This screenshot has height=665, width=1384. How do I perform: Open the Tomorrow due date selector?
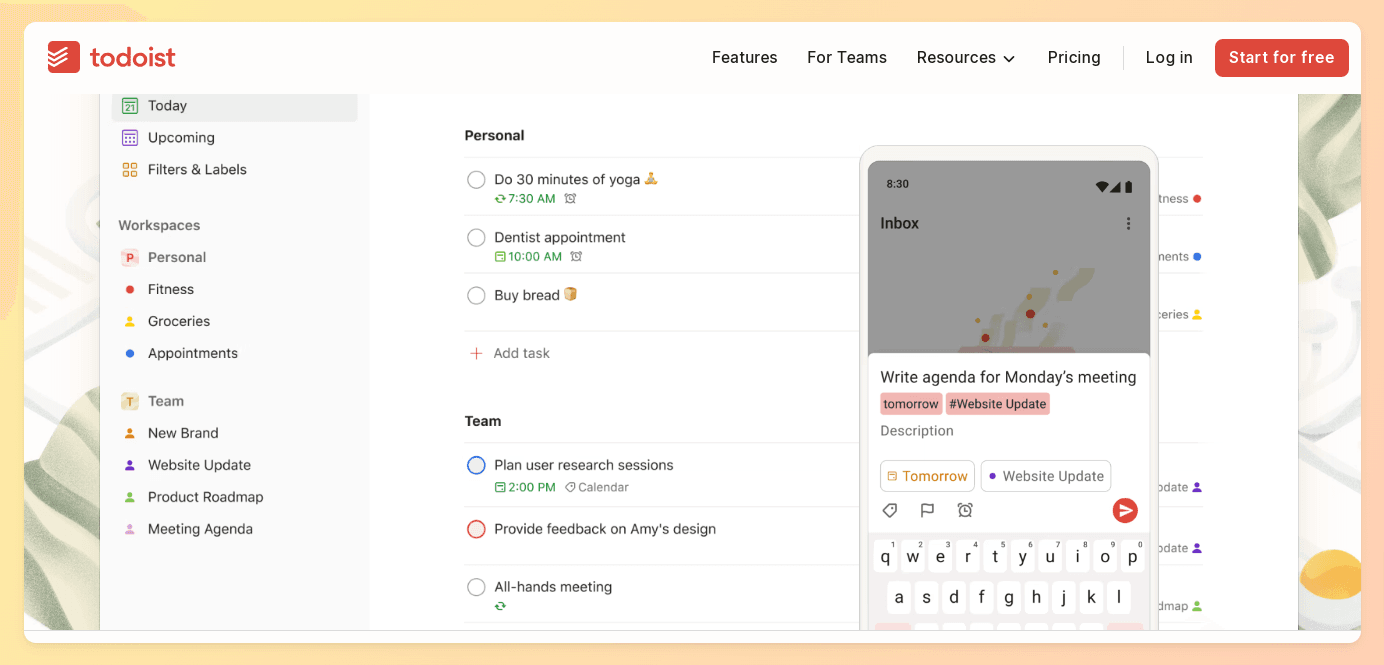(926, 476)
